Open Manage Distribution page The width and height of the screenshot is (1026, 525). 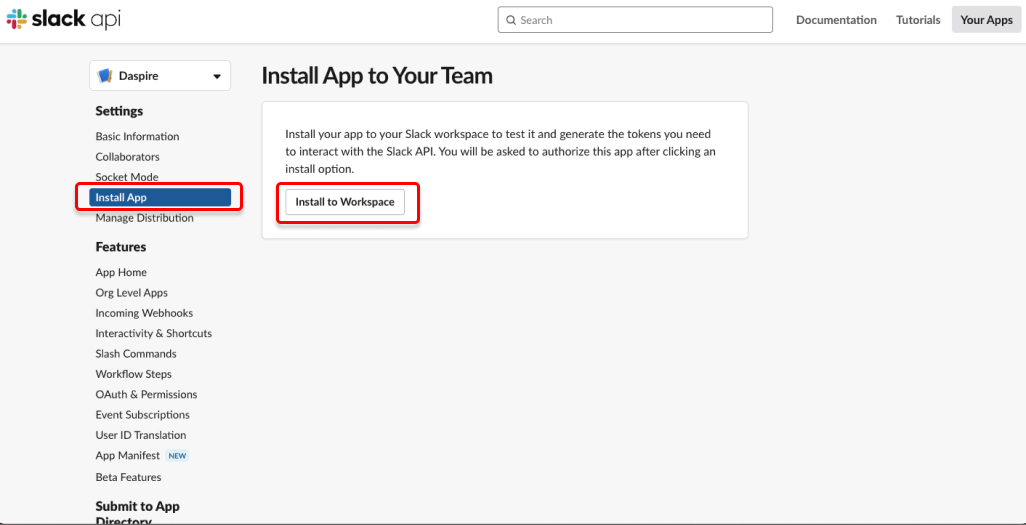[145, 218]
